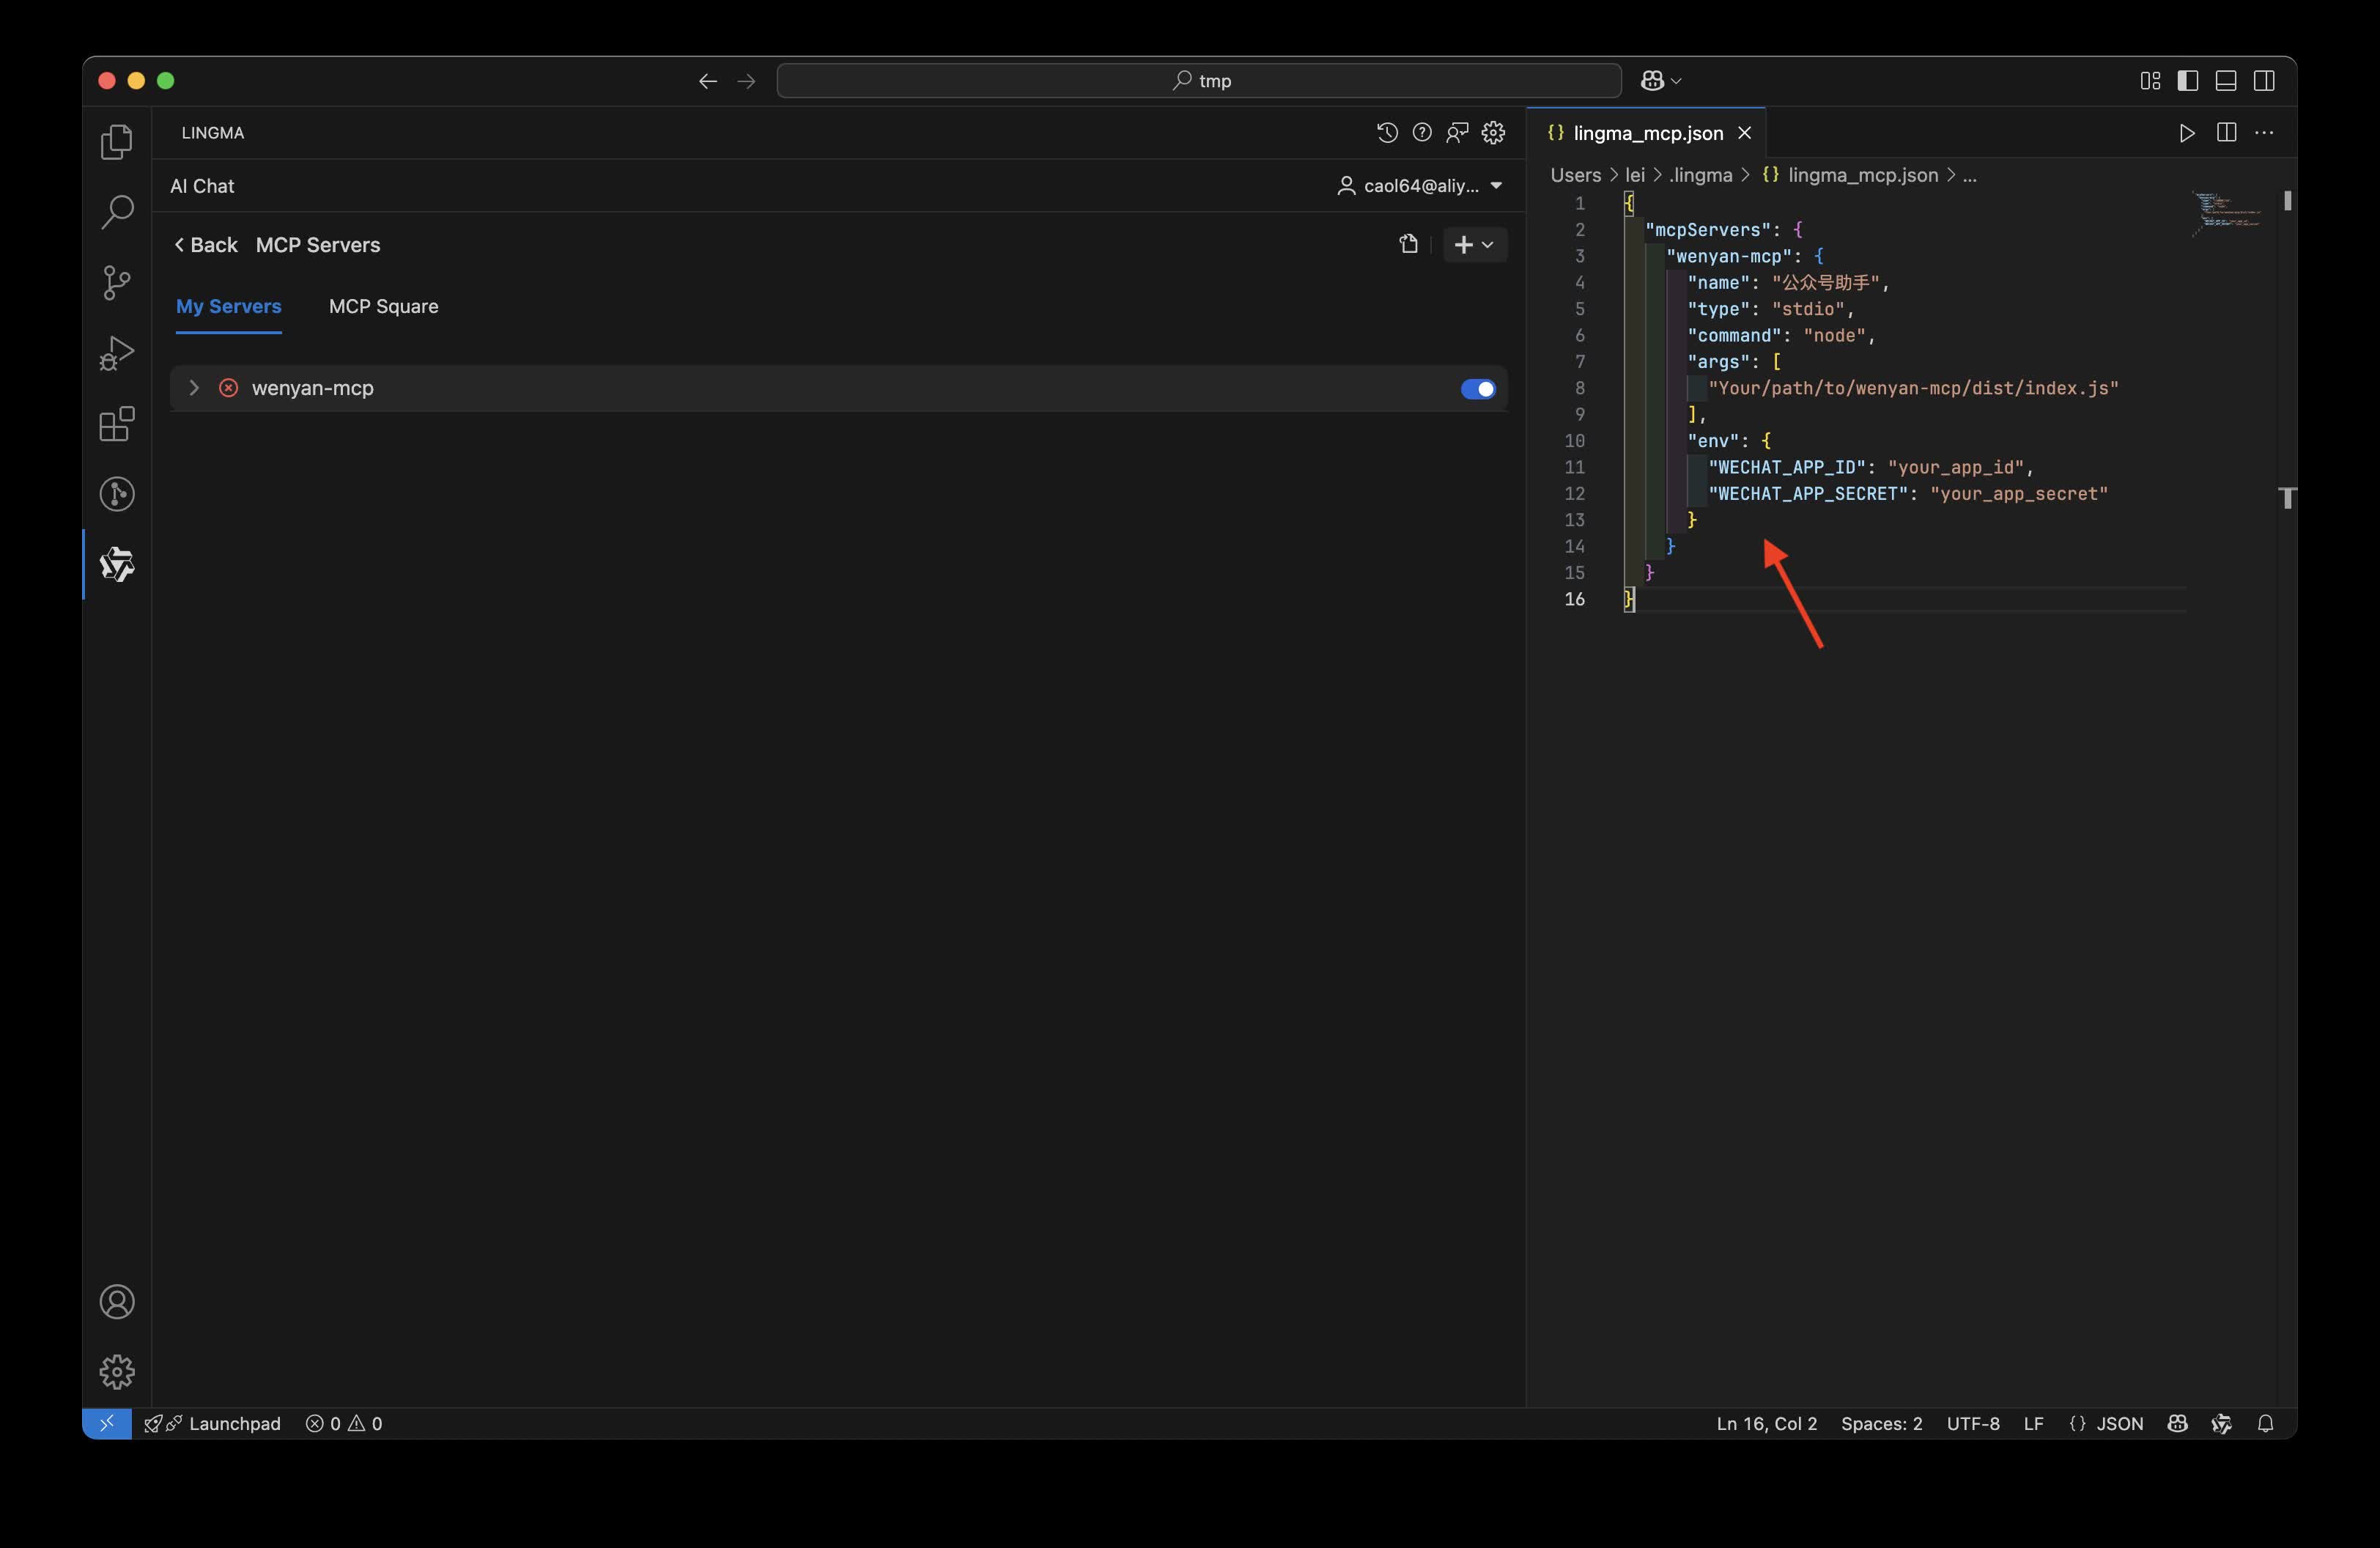The height and width of the screenshot is (1548, 2380).
Task: Switch to the My Servers tab
Action: click(229, 306)
